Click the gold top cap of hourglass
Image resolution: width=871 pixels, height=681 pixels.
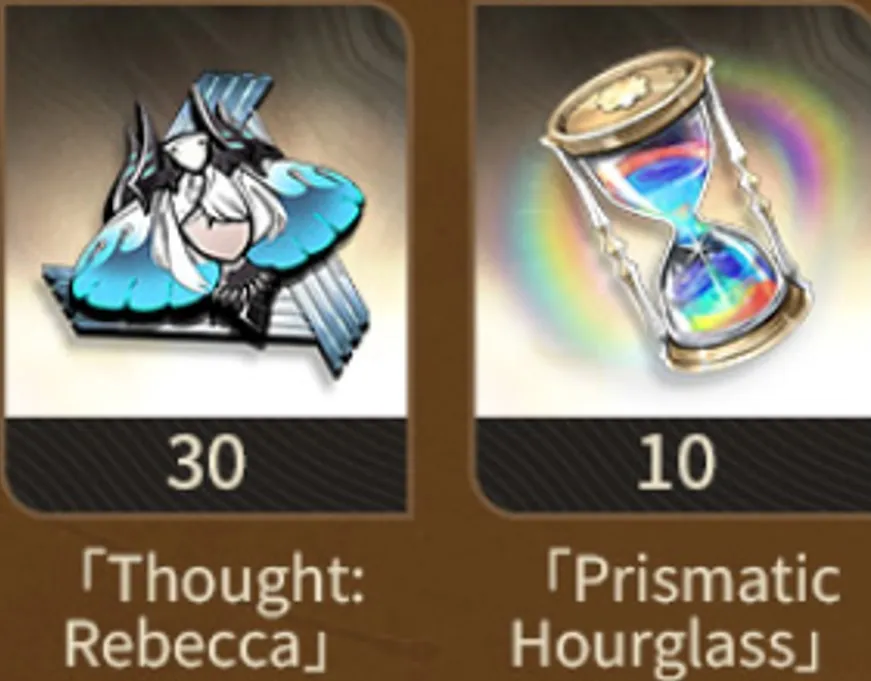628,103
